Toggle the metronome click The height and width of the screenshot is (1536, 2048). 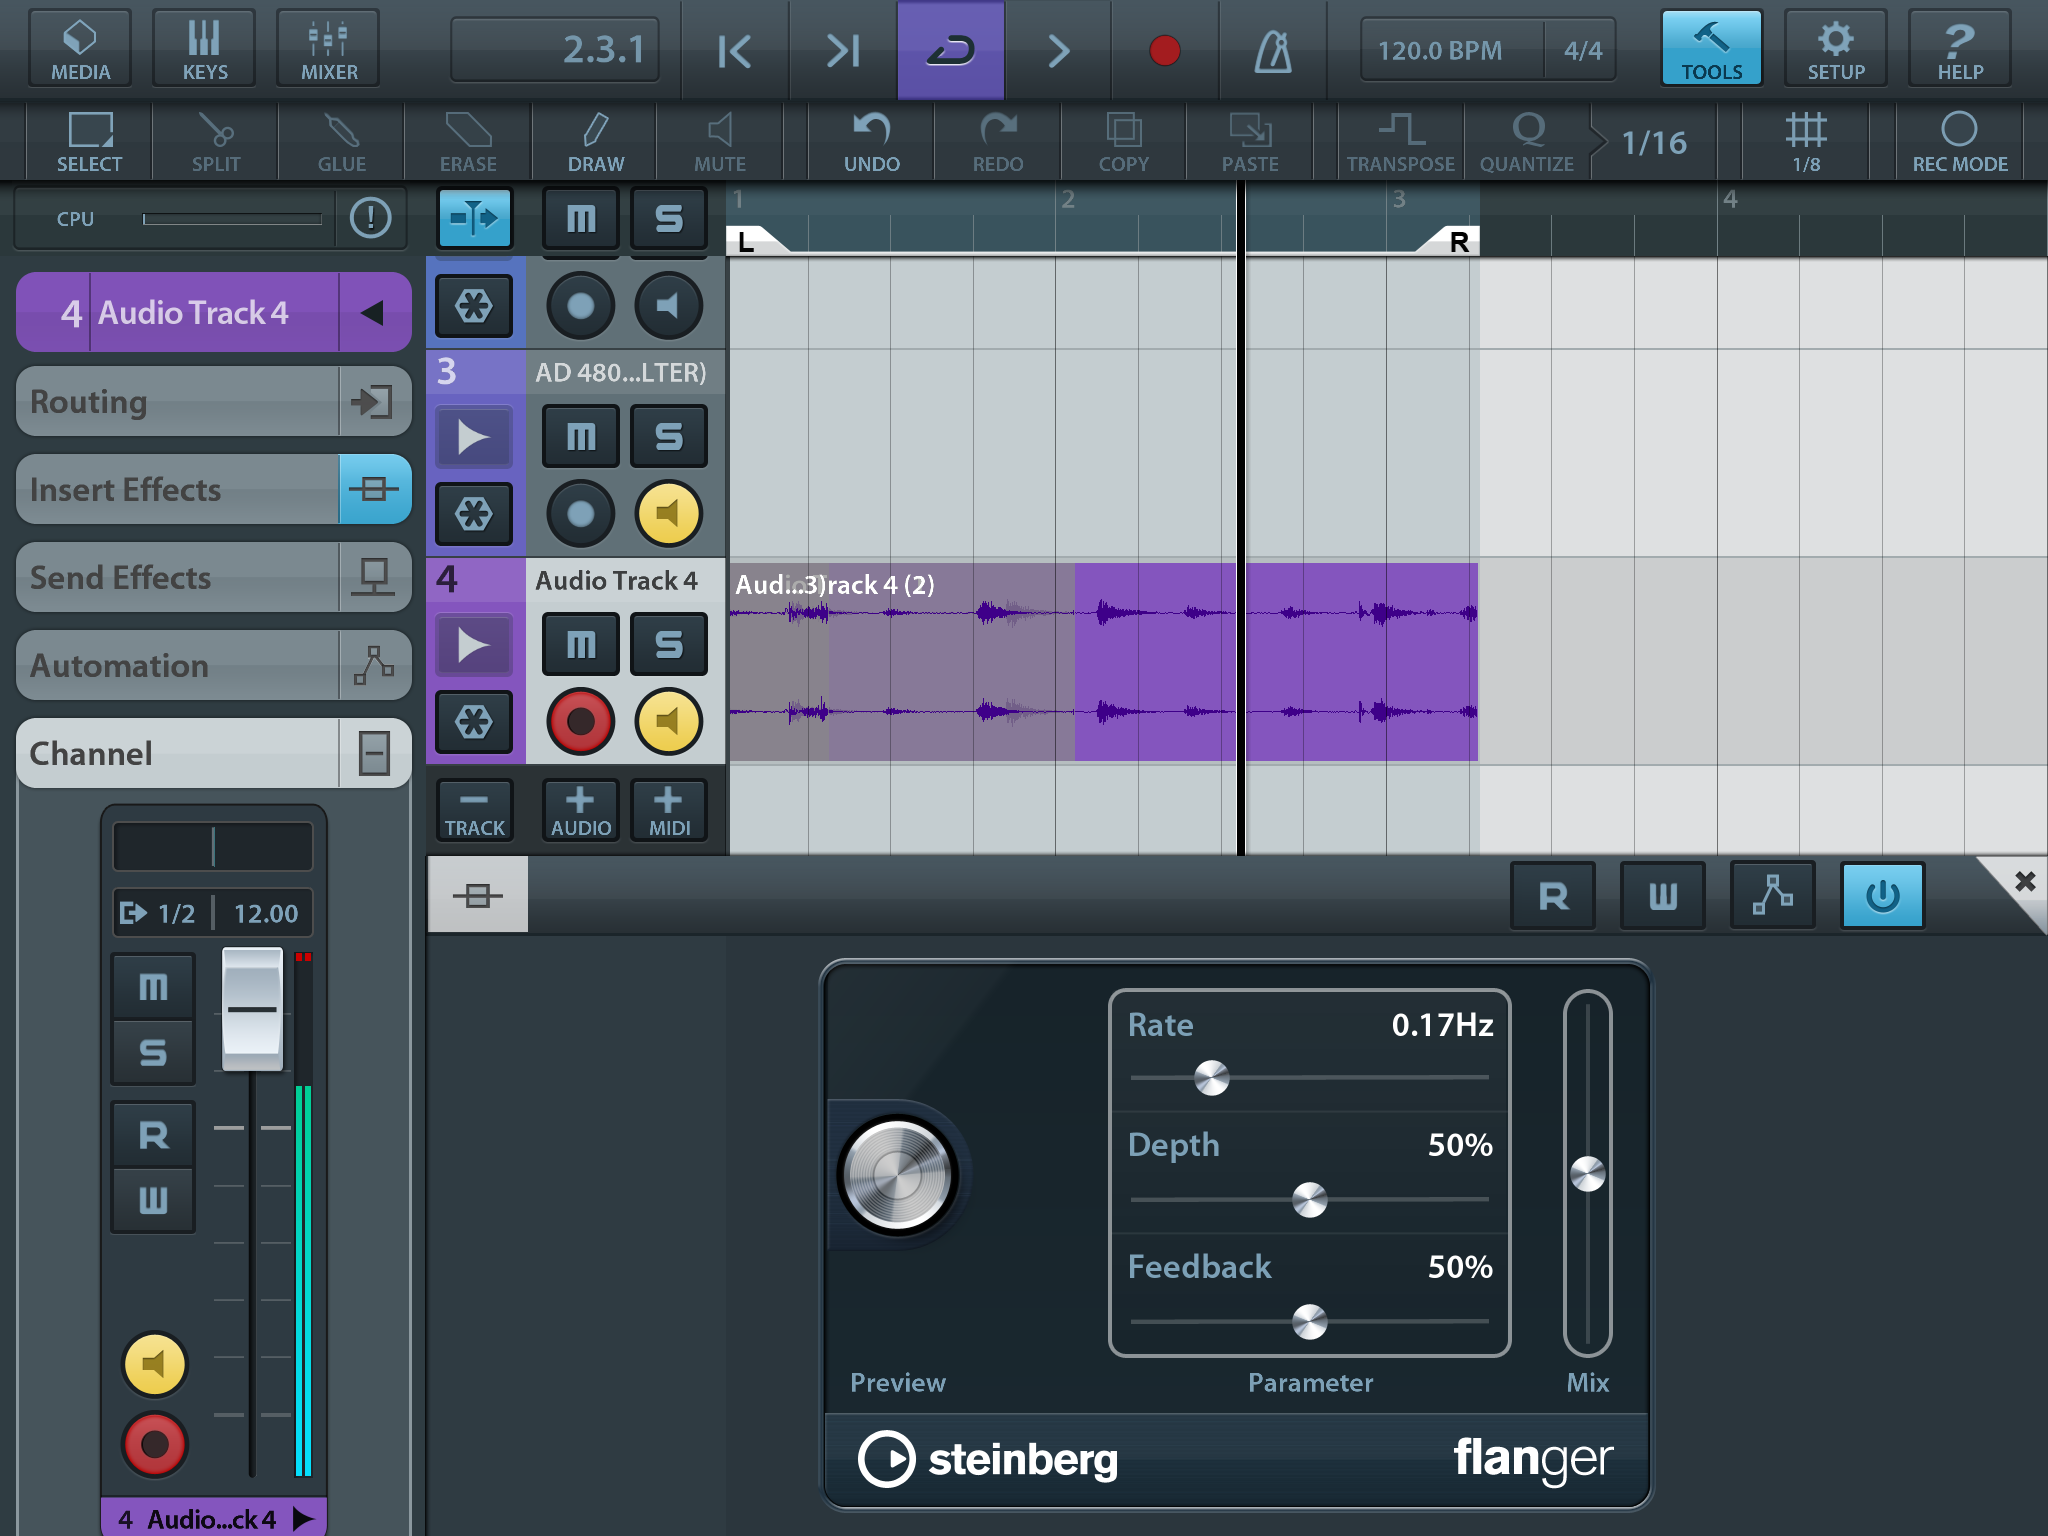pos(1273,50)
